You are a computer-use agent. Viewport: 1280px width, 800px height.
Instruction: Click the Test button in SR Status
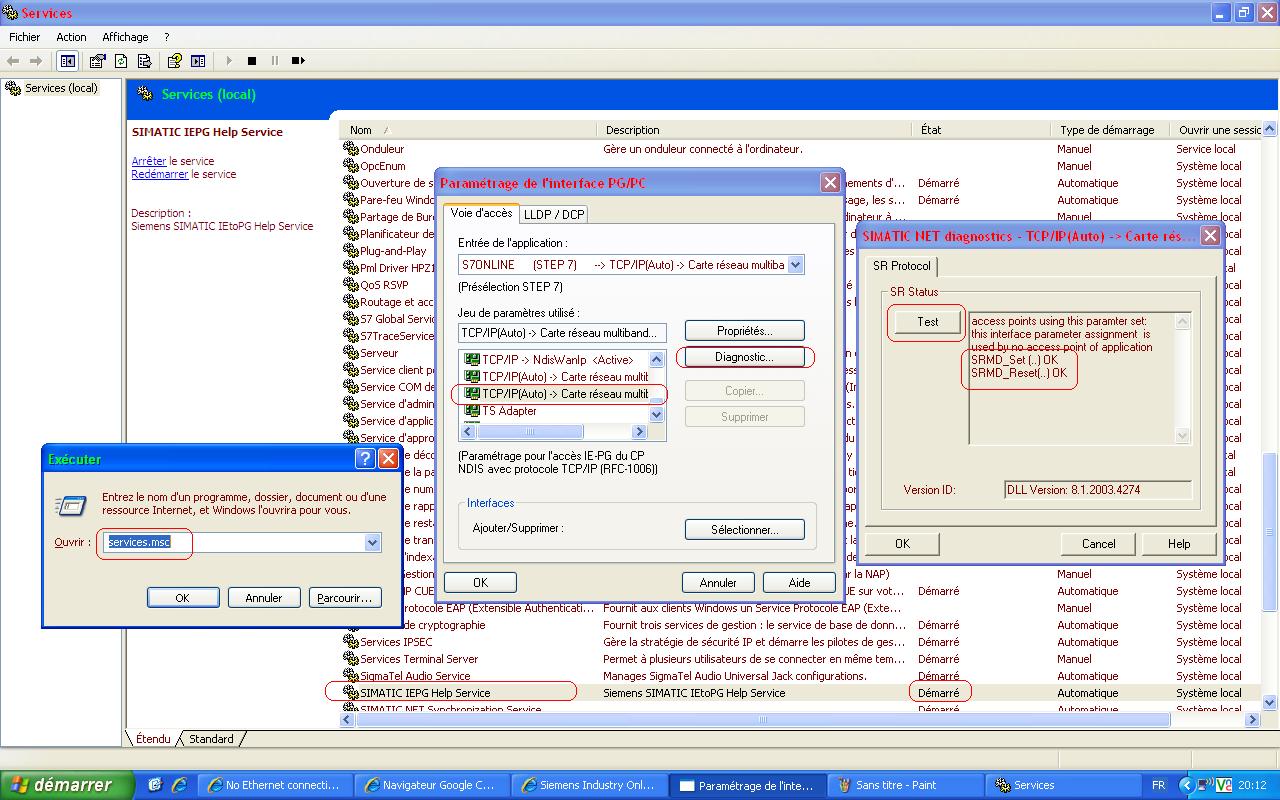928,322
